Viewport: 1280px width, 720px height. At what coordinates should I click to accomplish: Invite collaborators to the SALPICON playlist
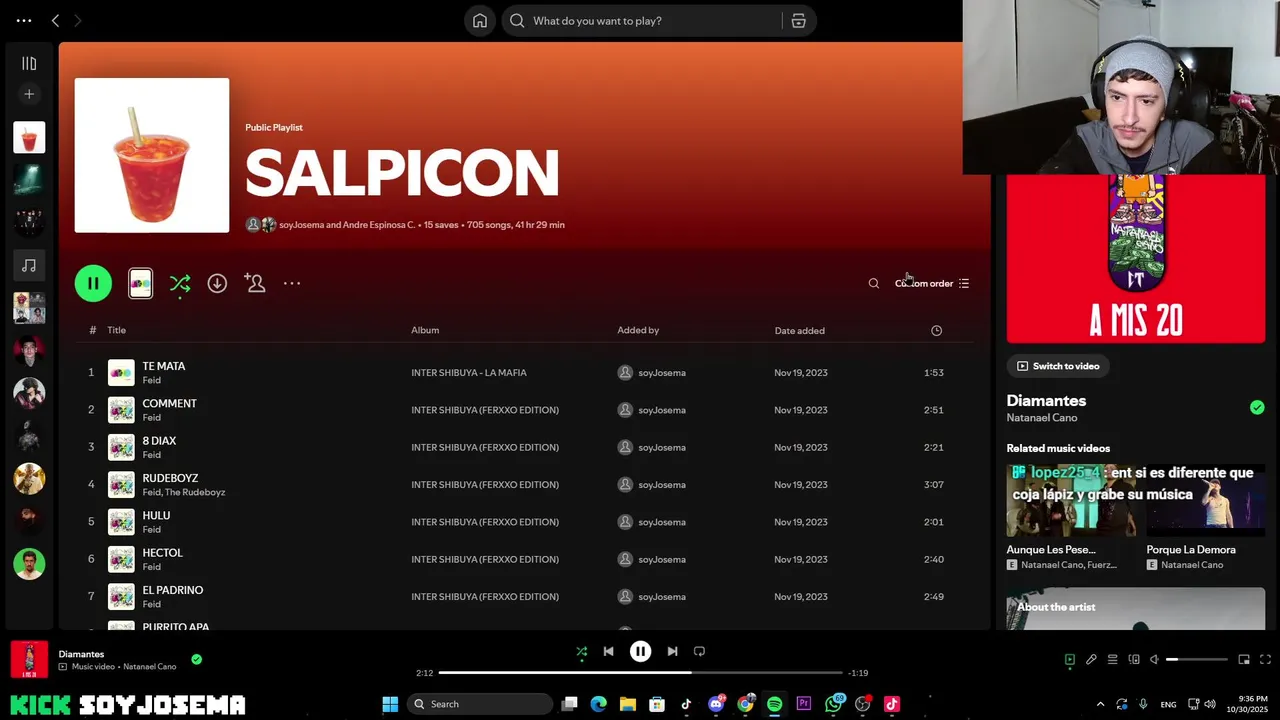tap(255, 284)
